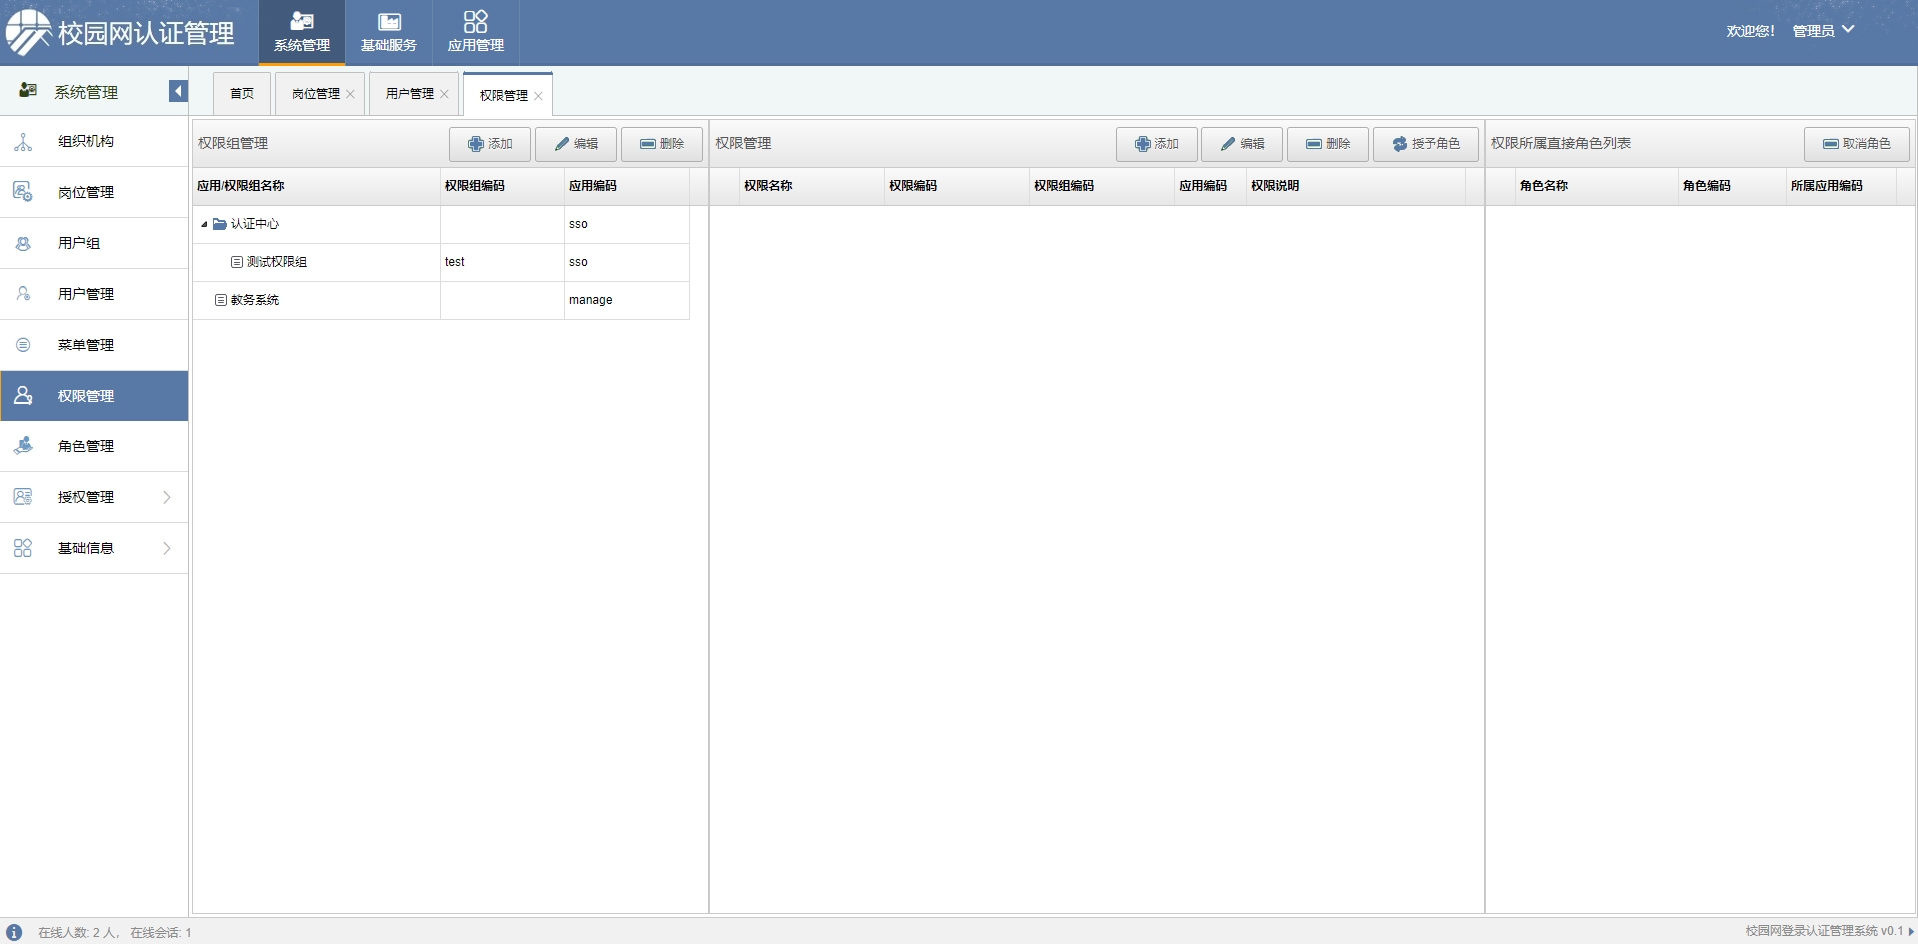The height and width of the screenshot is (944, 1918).
Task: Click the 组织机构 sidebar icon
Action: (x=23, y=142)
